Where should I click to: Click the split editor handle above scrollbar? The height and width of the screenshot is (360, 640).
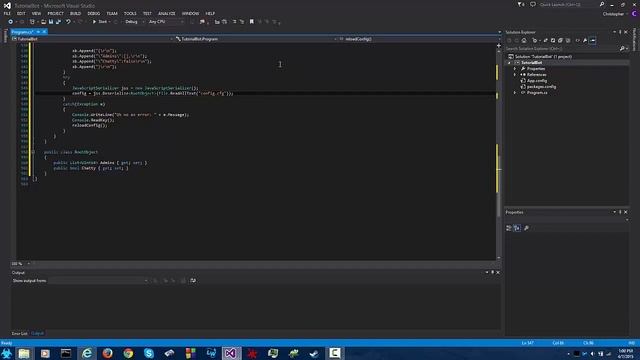(x=498, y=45)
